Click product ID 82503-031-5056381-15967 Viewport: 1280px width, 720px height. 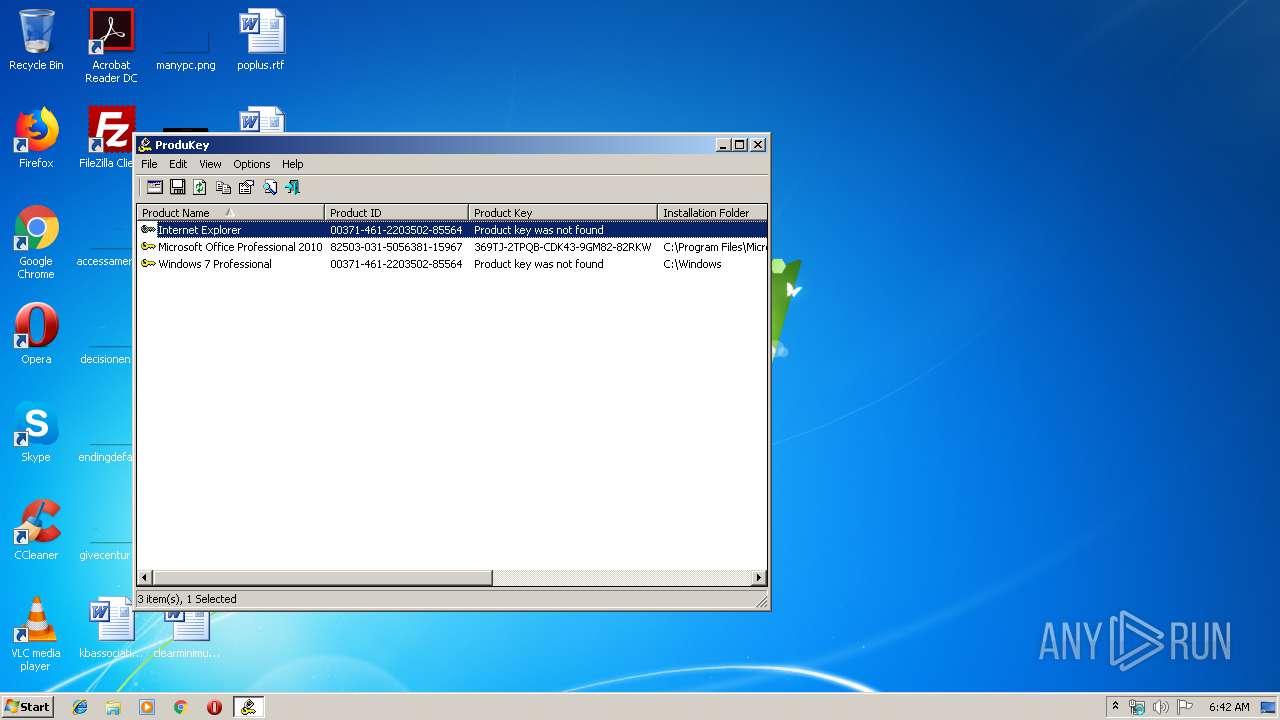396,247
